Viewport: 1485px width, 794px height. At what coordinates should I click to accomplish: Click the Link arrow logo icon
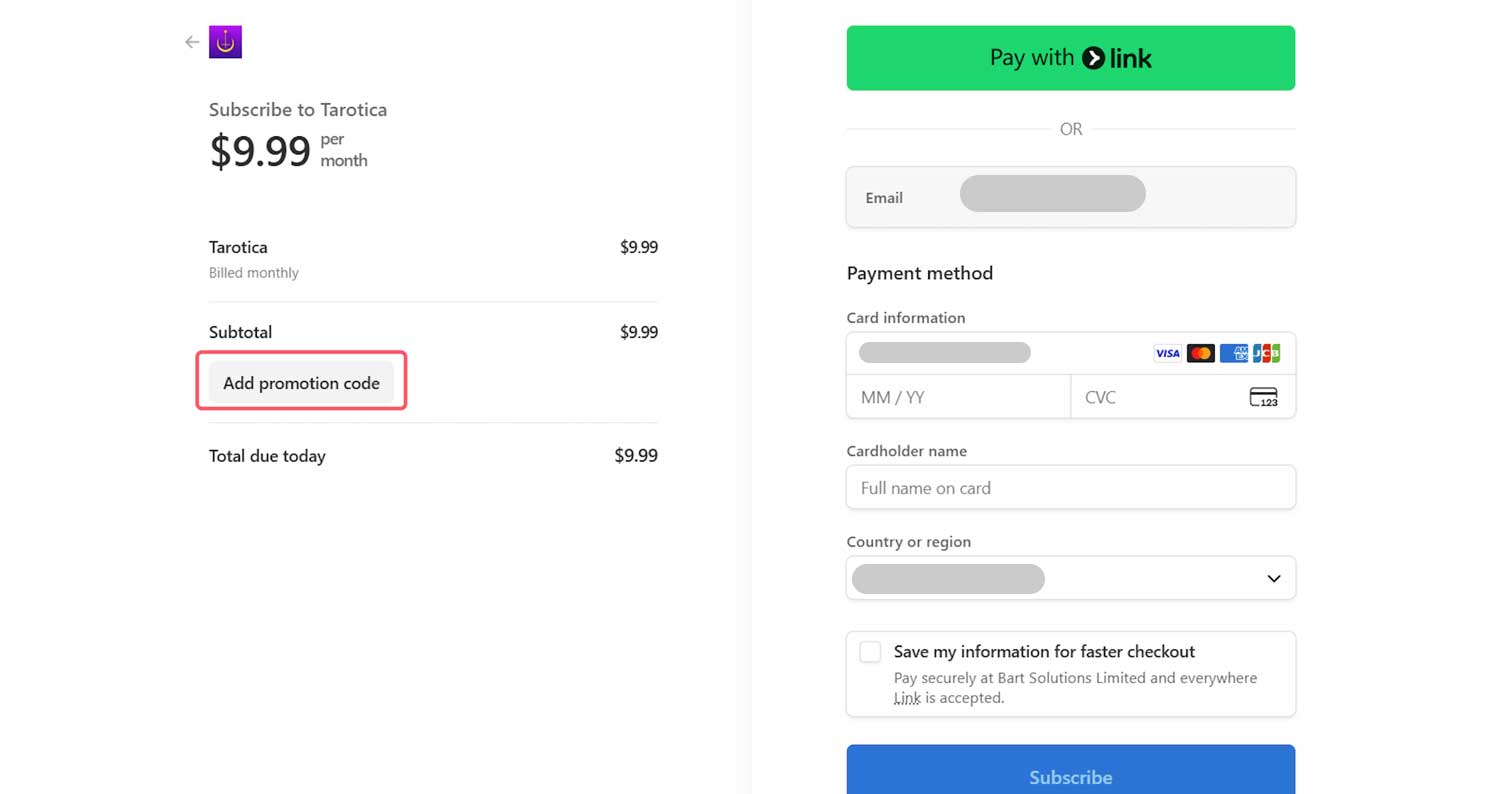click(1094, 58)
